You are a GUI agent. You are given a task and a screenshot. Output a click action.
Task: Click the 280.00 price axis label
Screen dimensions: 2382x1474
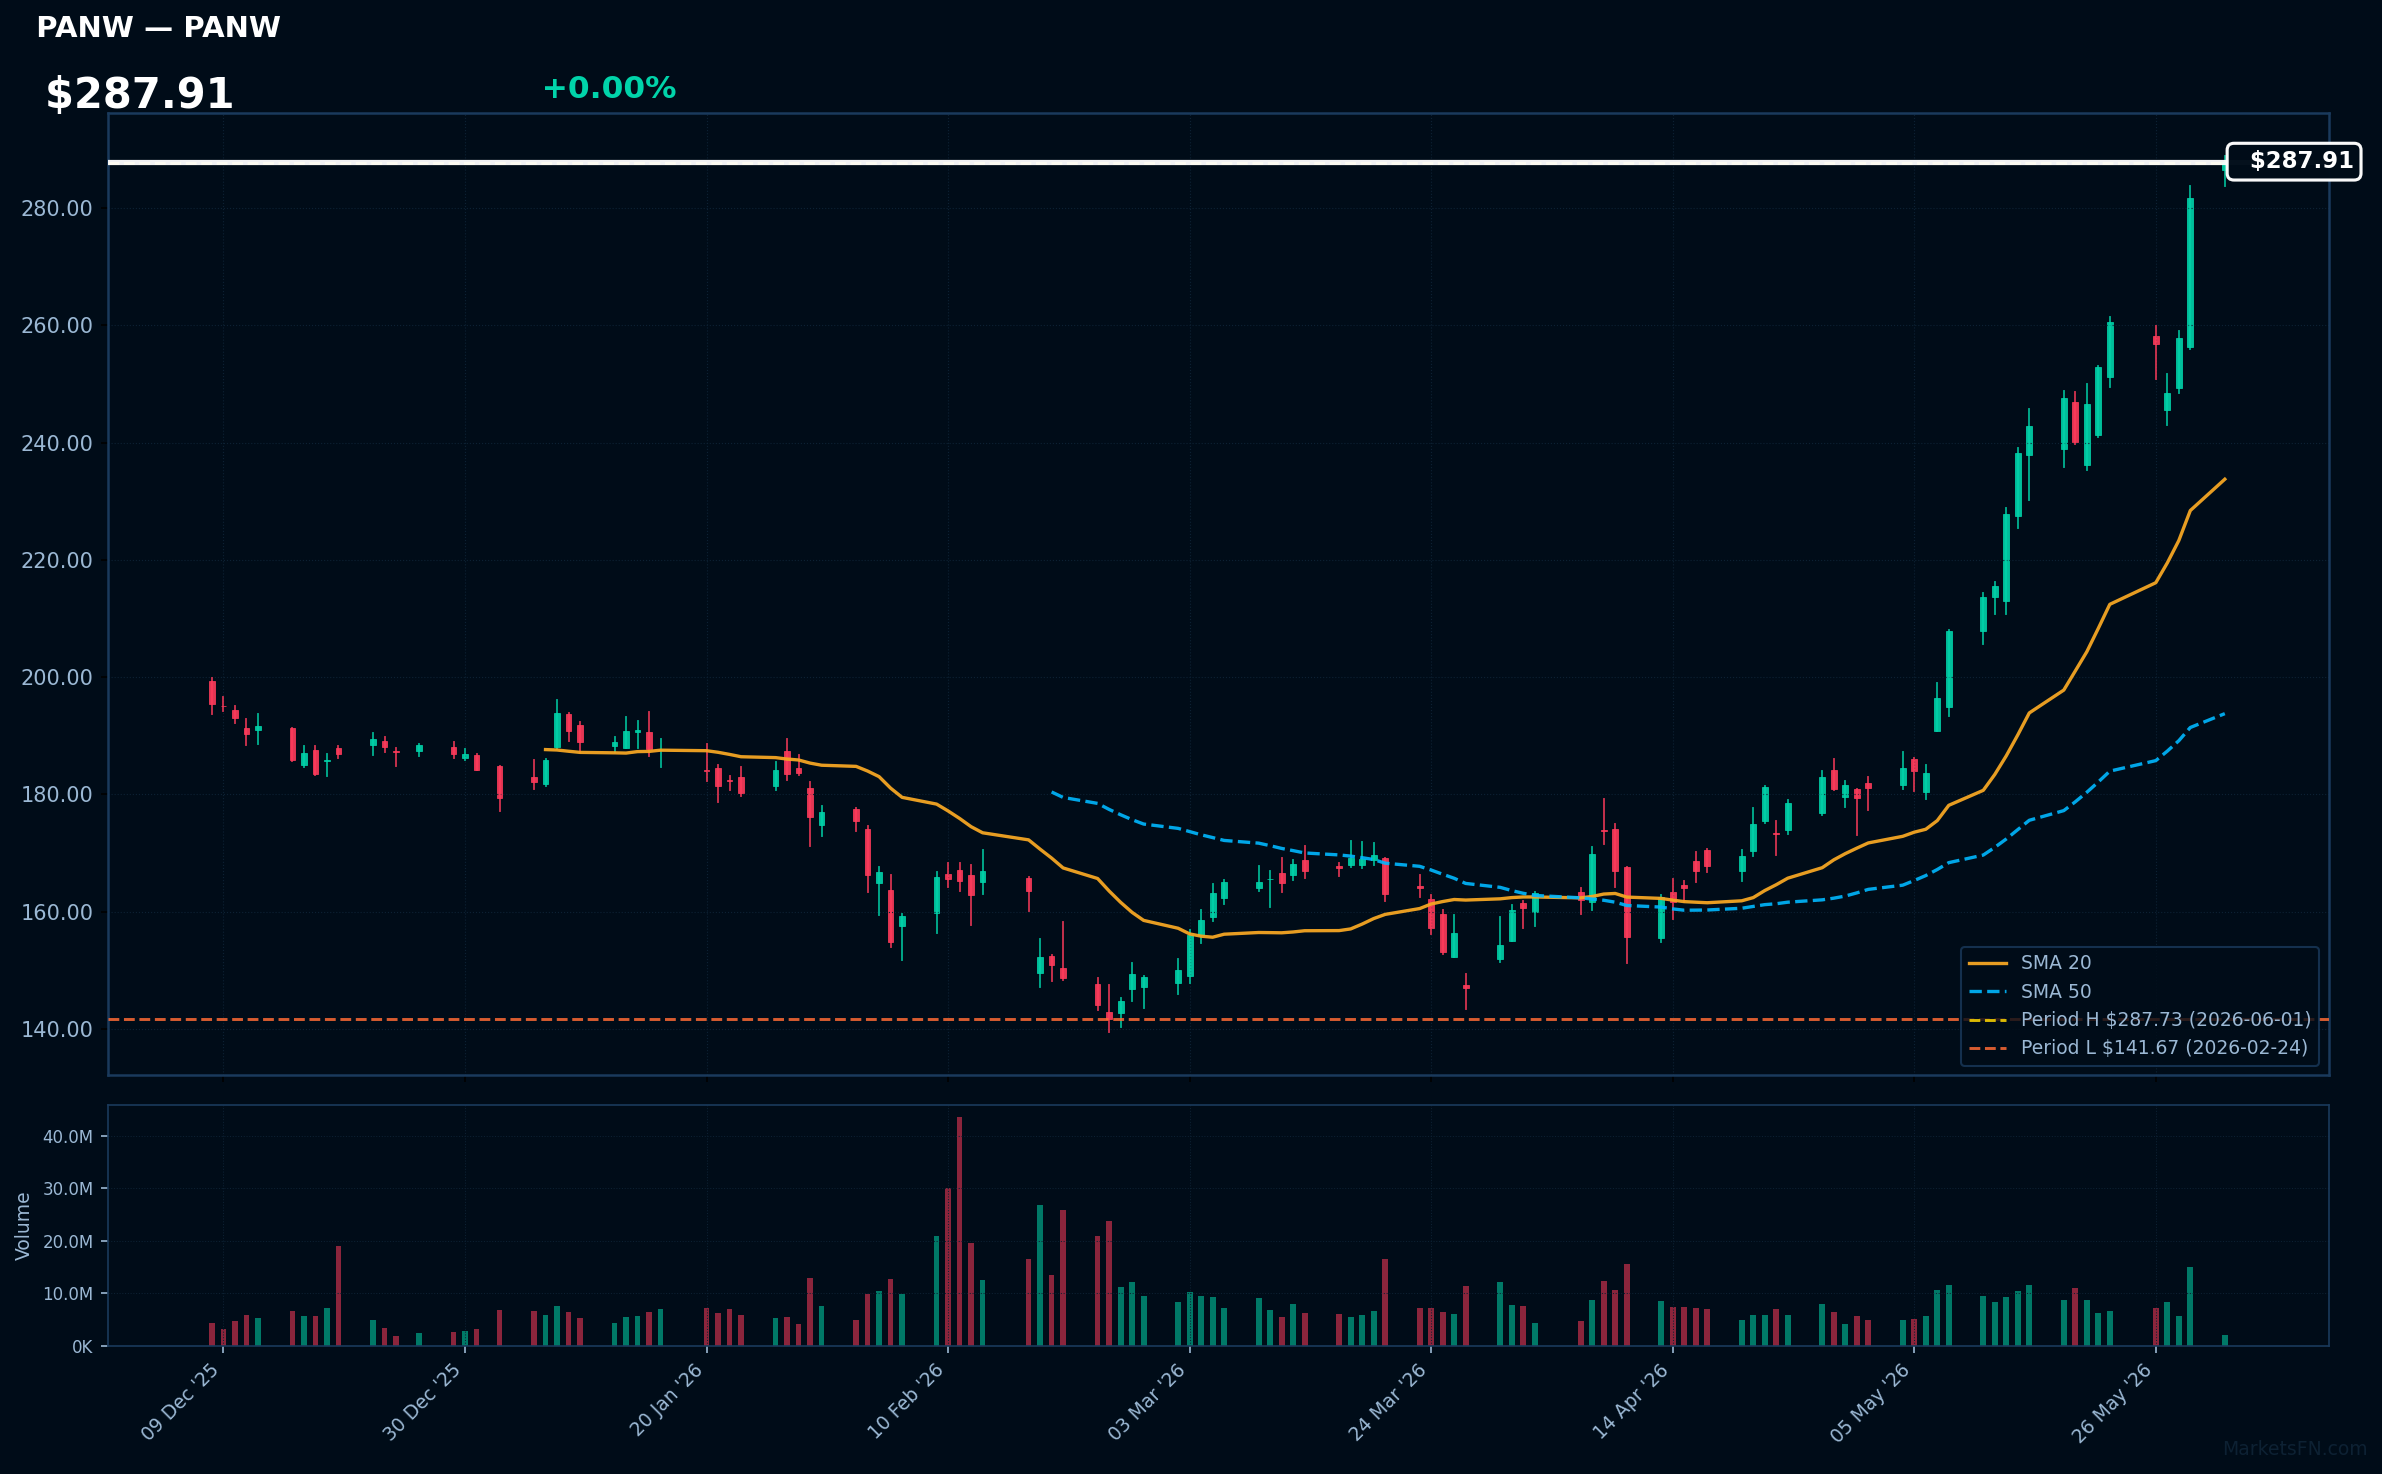pyautogui.click(x=57, y=209)
